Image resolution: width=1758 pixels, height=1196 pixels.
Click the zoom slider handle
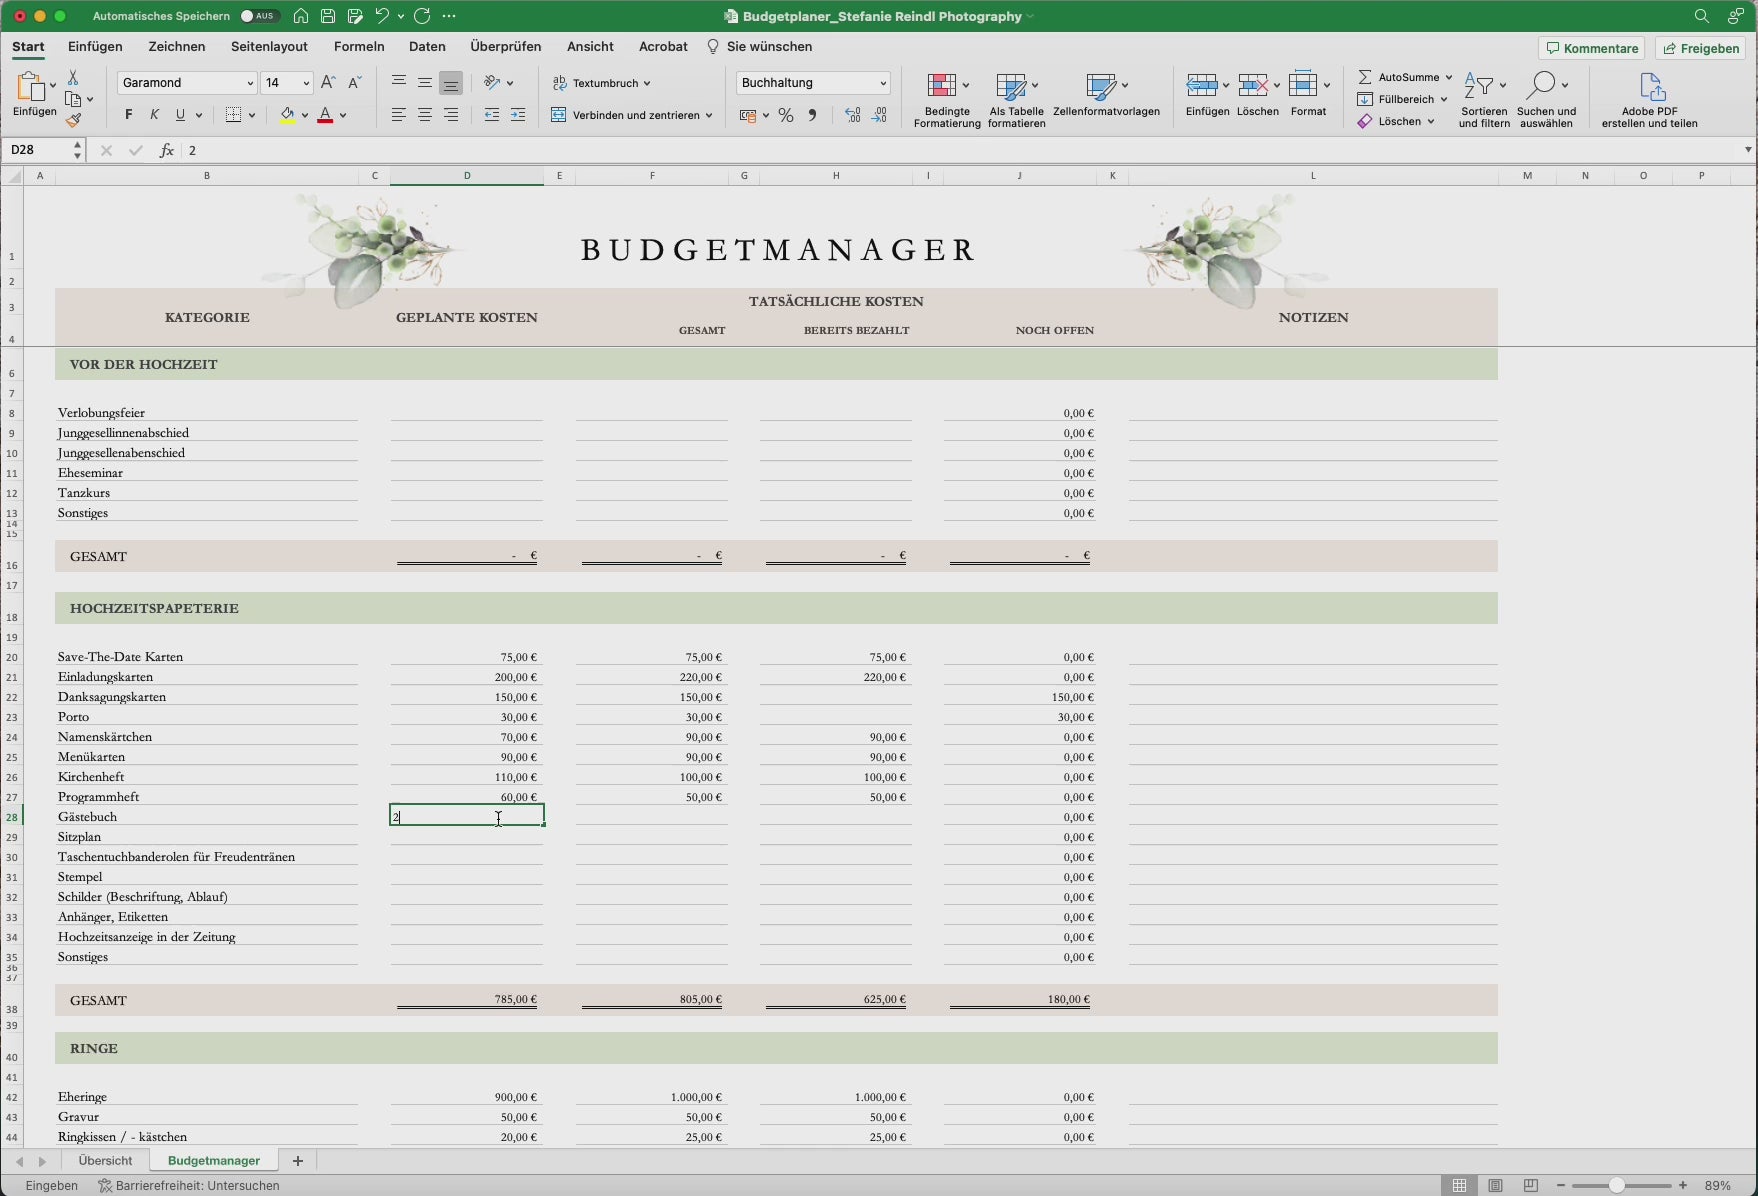coord(1616,1185)
